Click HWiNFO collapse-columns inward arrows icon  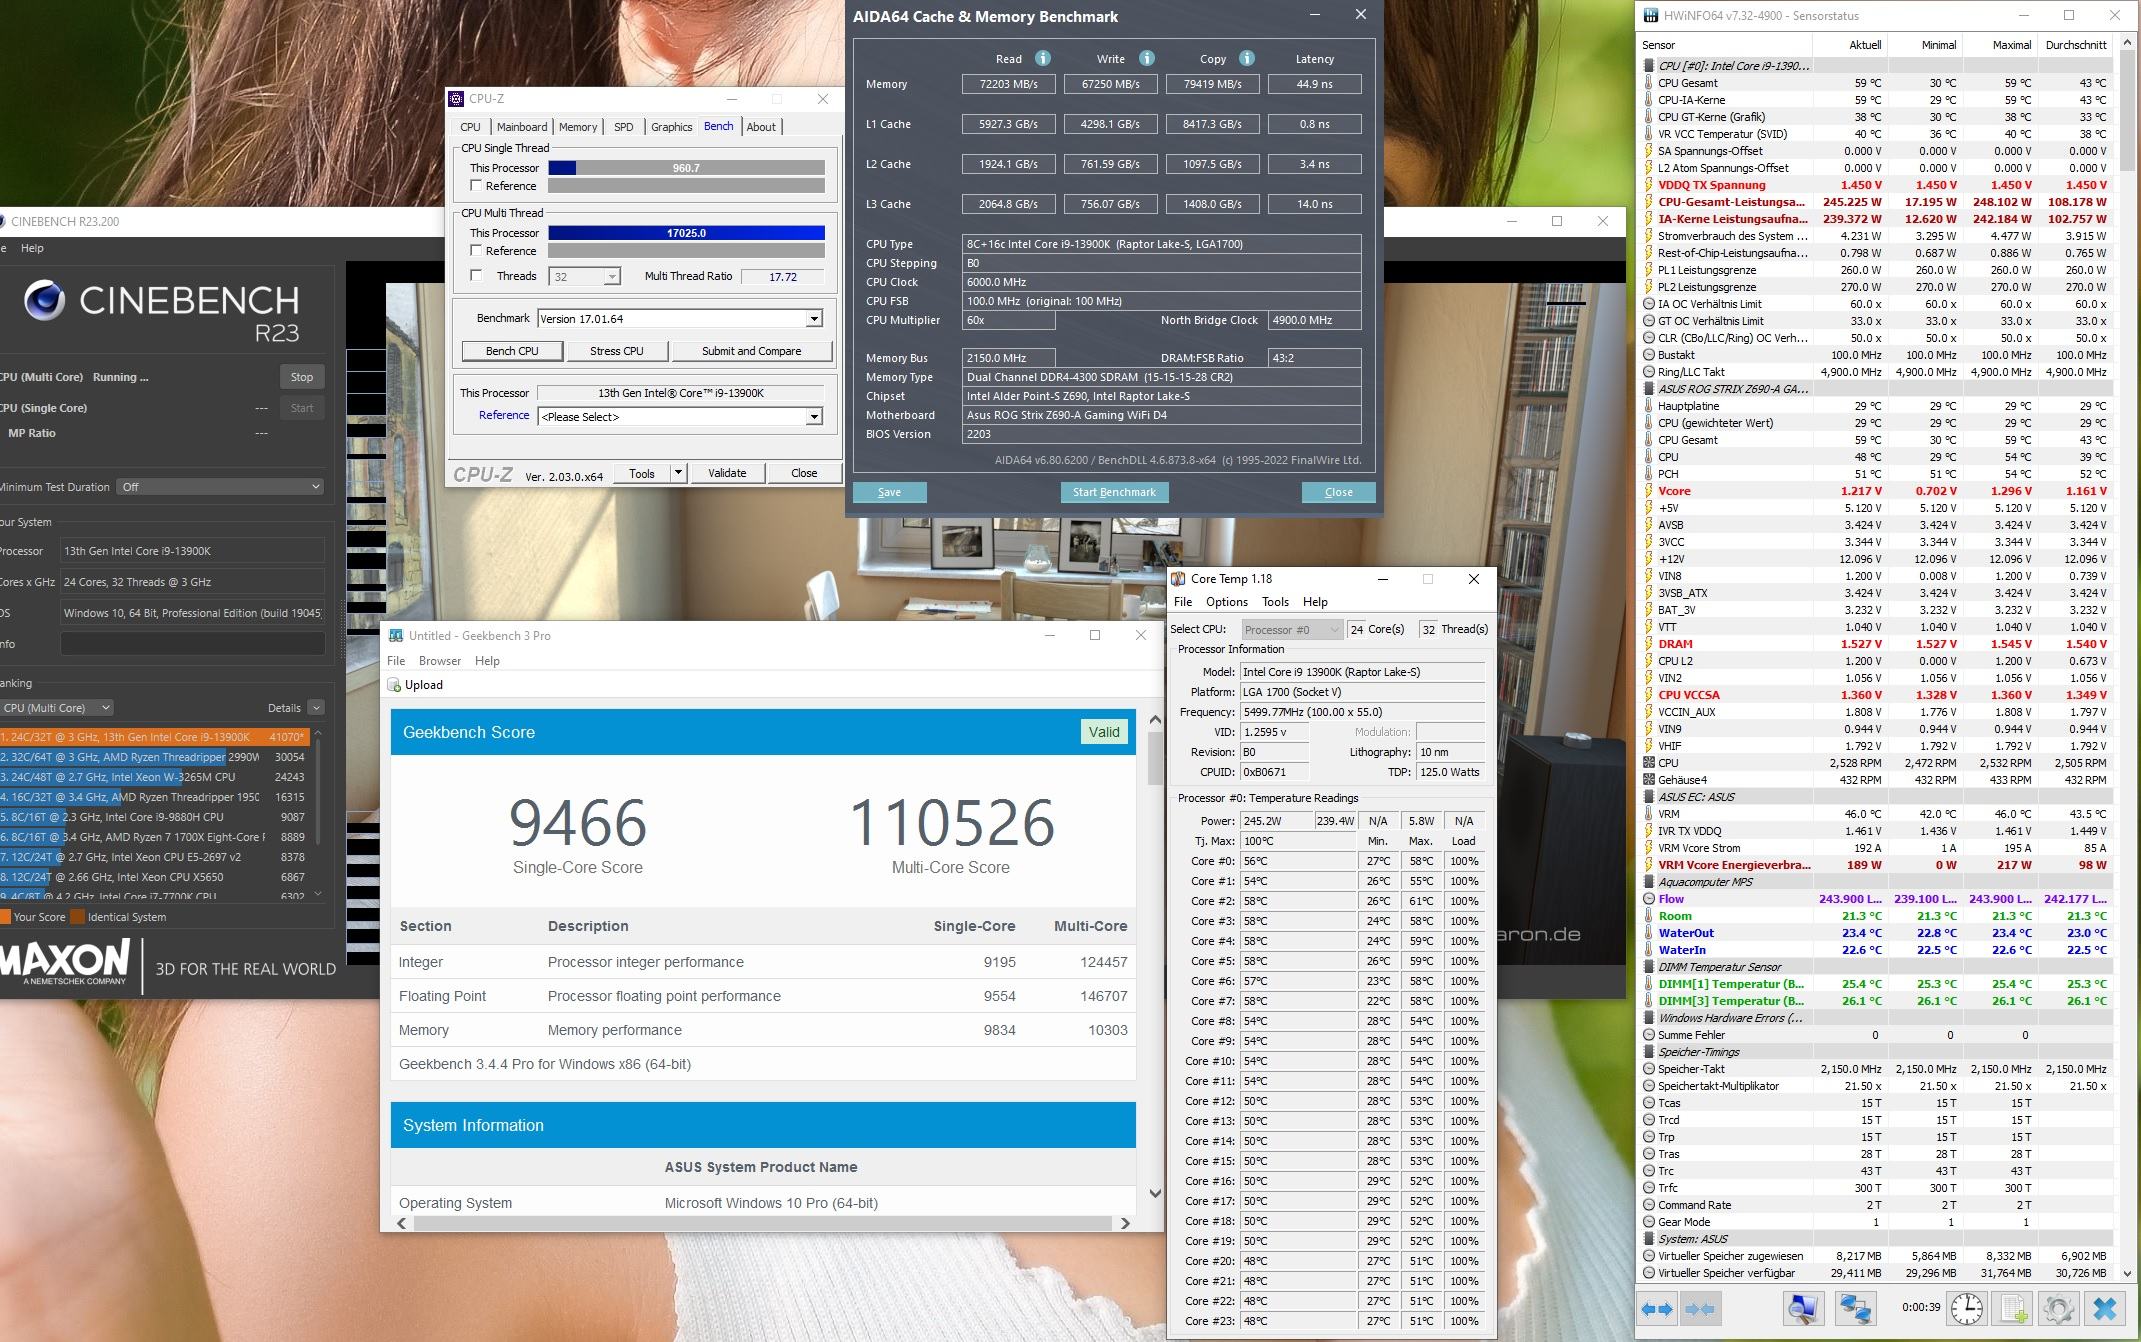[1700, 1308]
